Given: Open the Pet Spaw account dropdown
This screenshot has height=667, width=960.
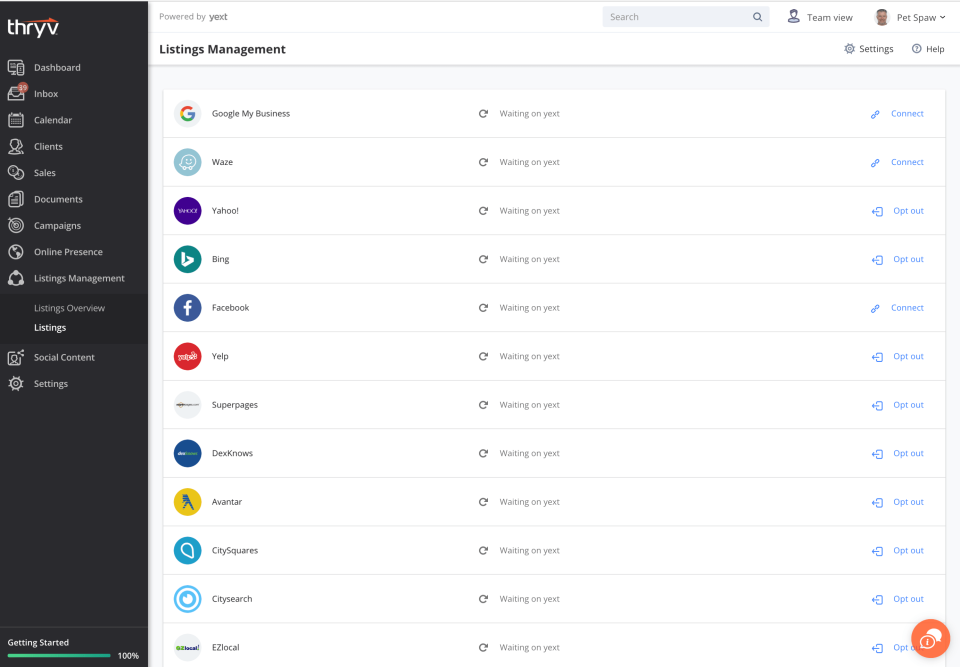Looking at the screenshot, I should tap(908, 16).
